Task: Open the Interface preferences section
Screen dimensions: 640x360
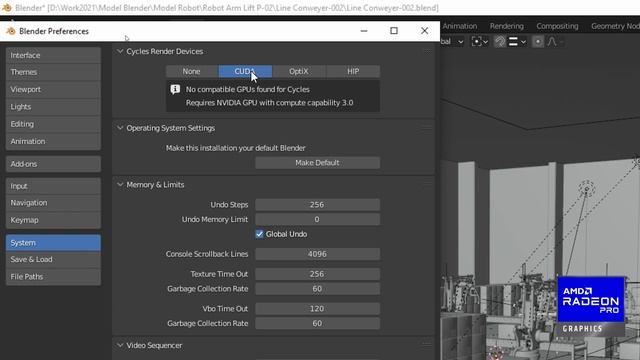Action: tap(53, 55)
